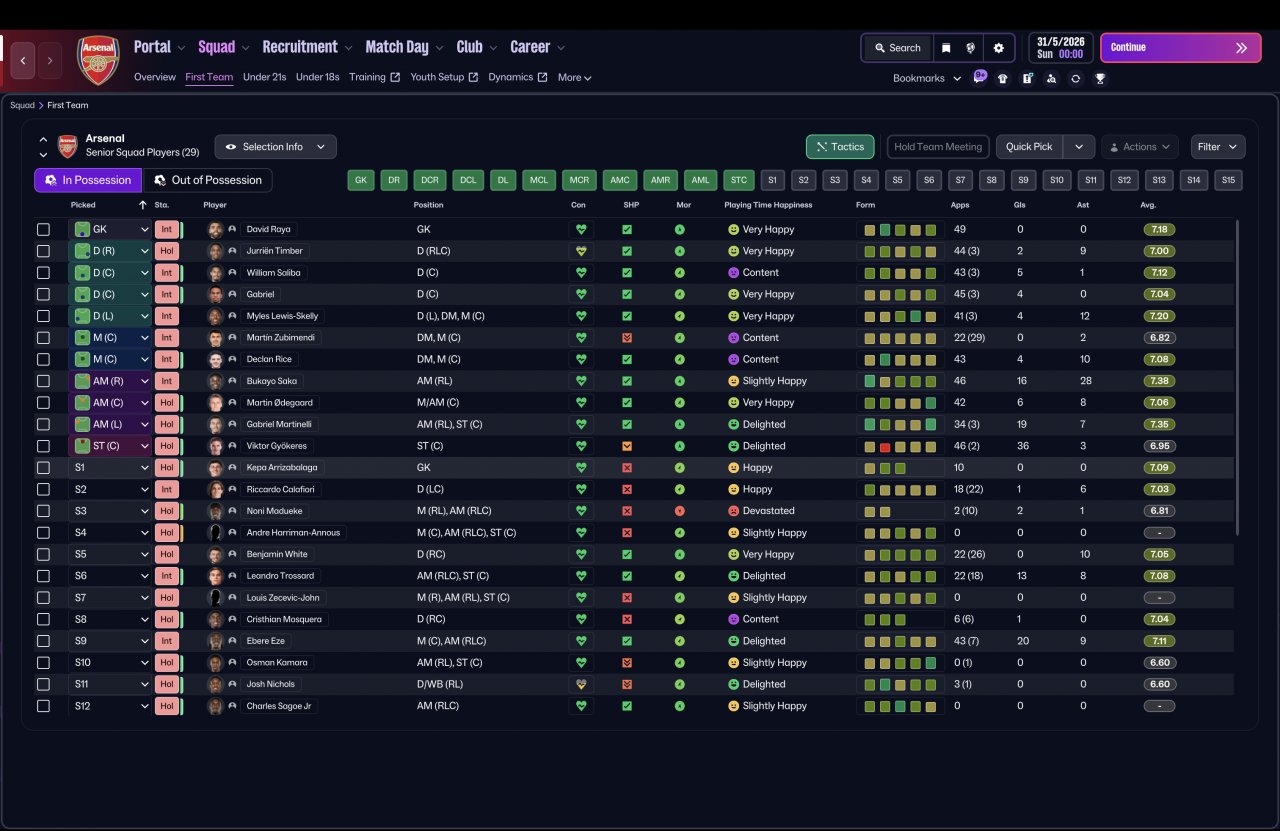1280x831 pixels.
Task: Select the checkbox beside Myles Lewis-Skelly
Action: tap(43, 316)
